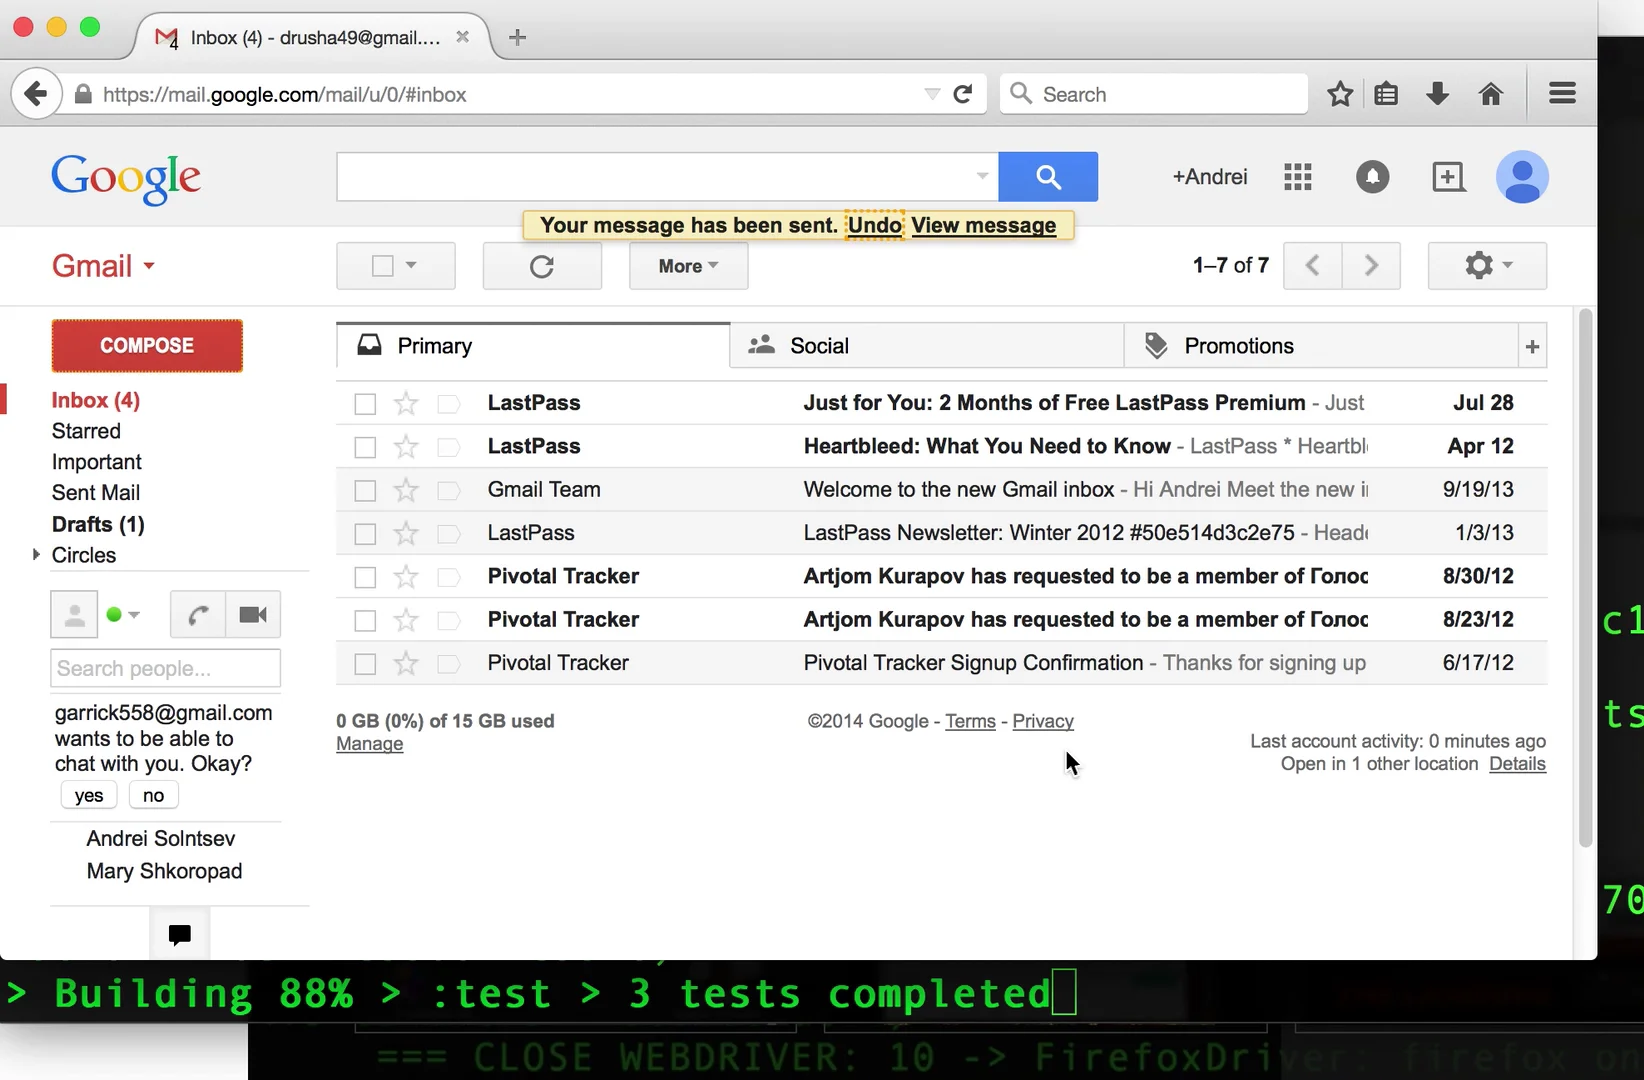Click the Search people input field

tap(165, 668)
